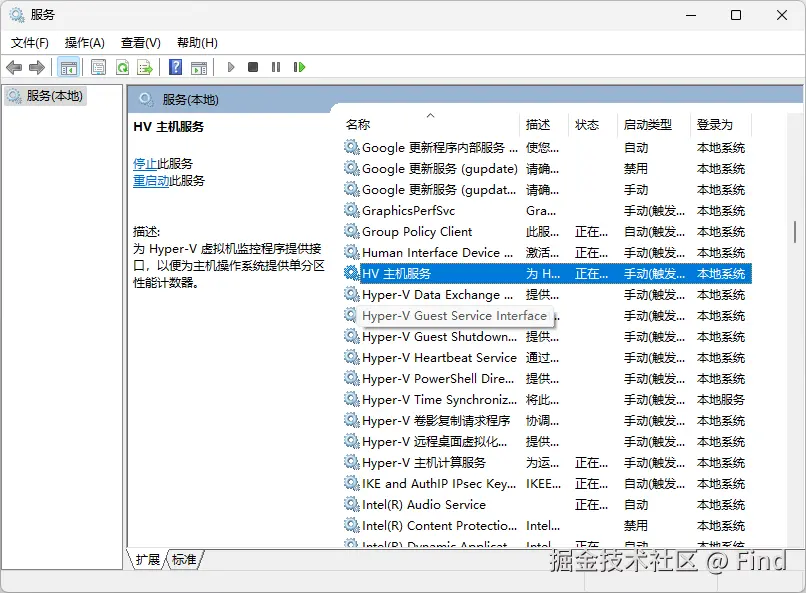Click the 停止 link for this service

click(x=145, y=164)
